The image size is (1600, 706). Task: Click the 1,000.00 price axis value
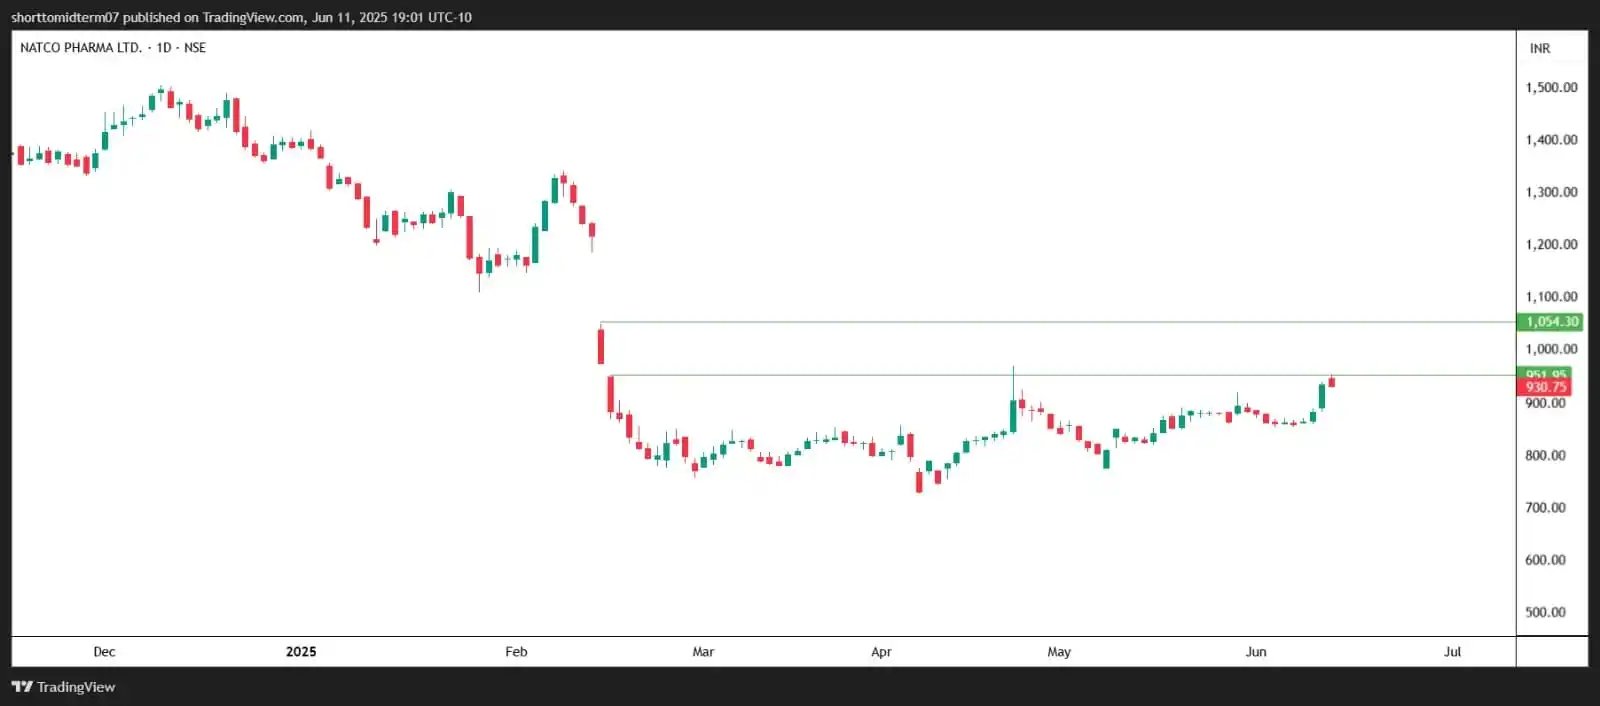[x=1551, y=349]
